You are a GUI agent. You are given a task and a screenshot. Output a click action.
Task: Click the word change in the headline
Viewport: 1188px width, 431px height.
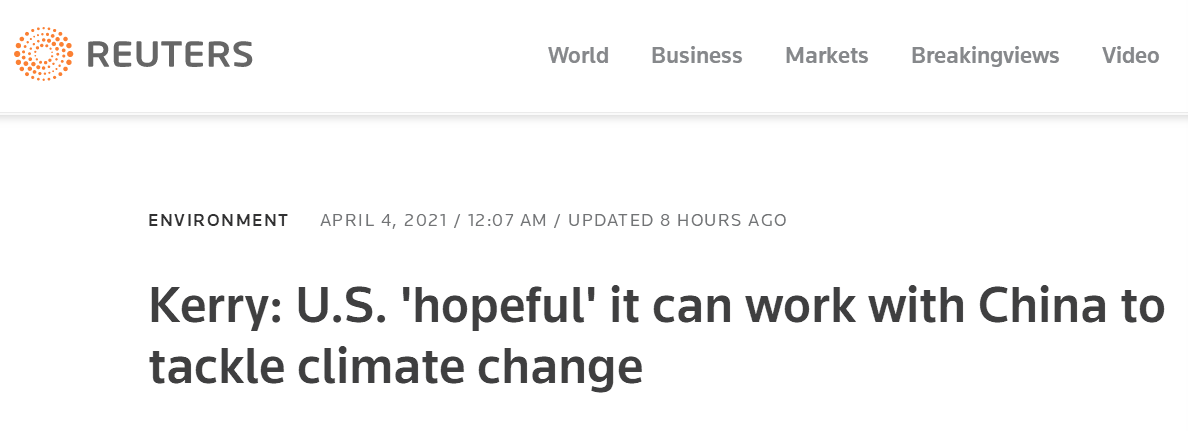coord(562,366)
